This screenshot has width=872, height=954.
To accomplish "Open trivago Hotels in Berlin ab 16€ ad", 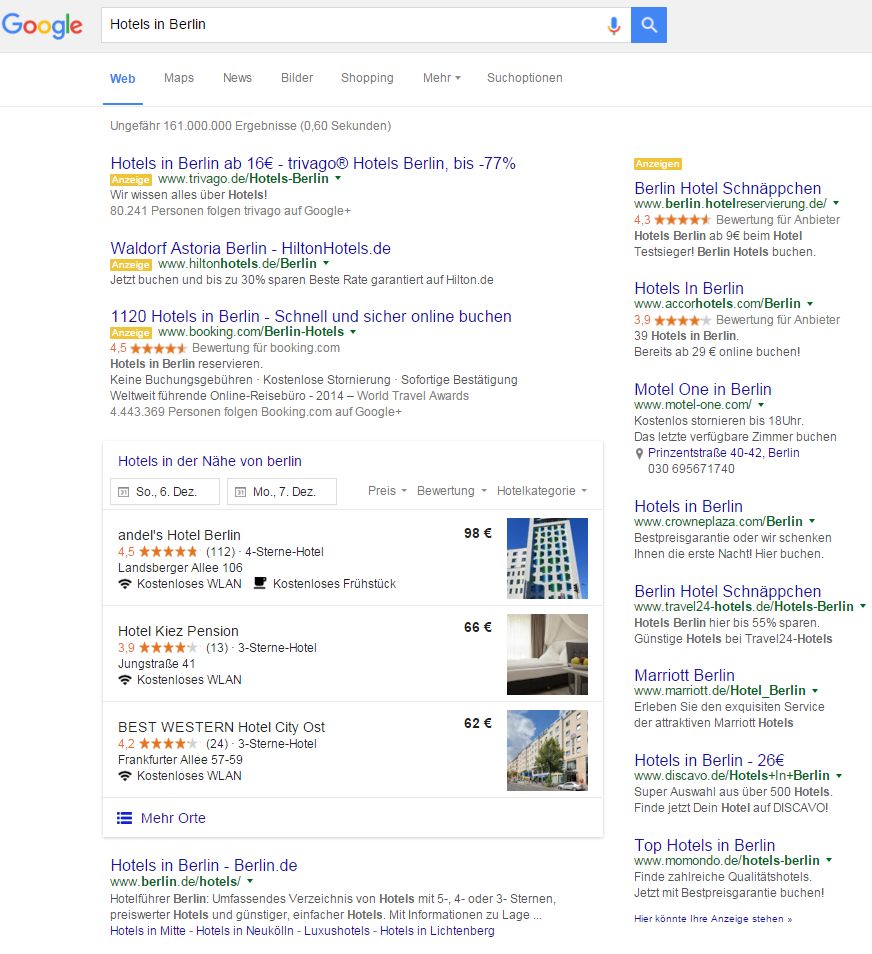I will (x=313, y=164).
